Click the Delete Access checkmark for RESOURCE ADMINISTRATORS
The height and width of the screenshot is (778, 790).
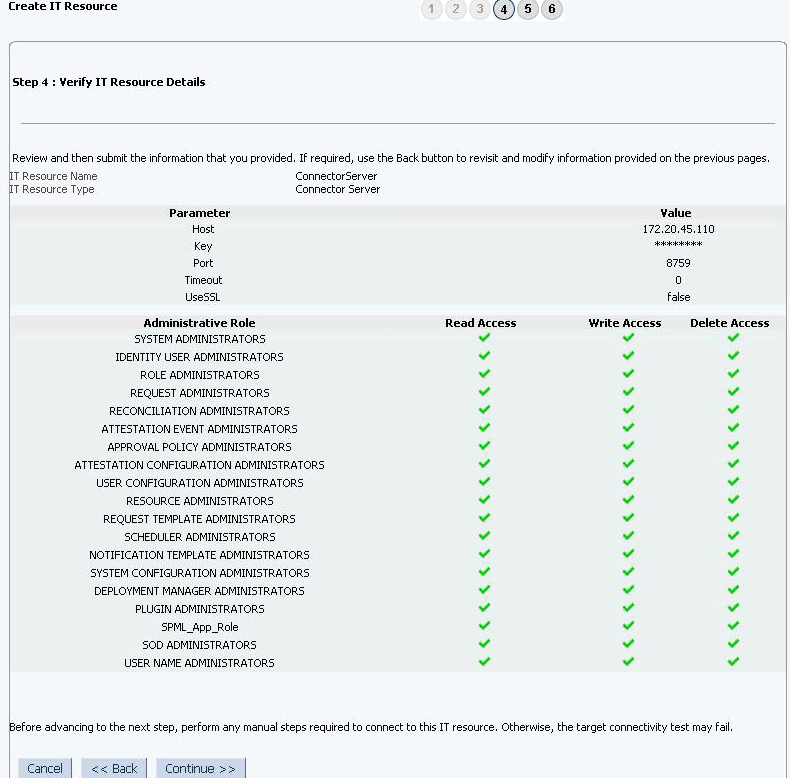pos(734,499)
